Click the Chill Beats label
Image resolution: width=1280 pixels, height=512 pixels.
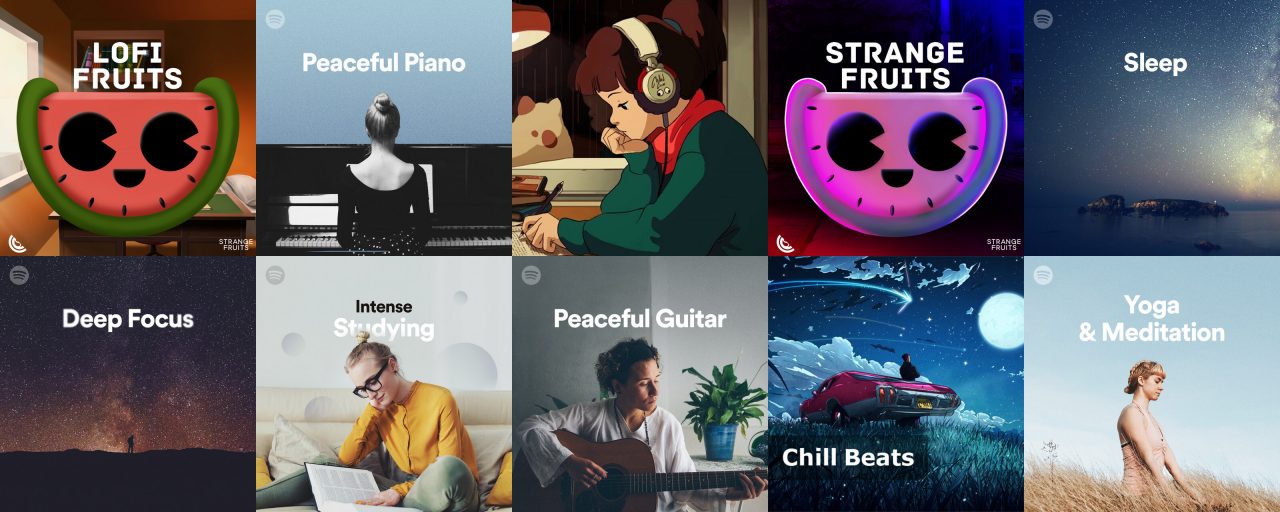pos(848,458)
